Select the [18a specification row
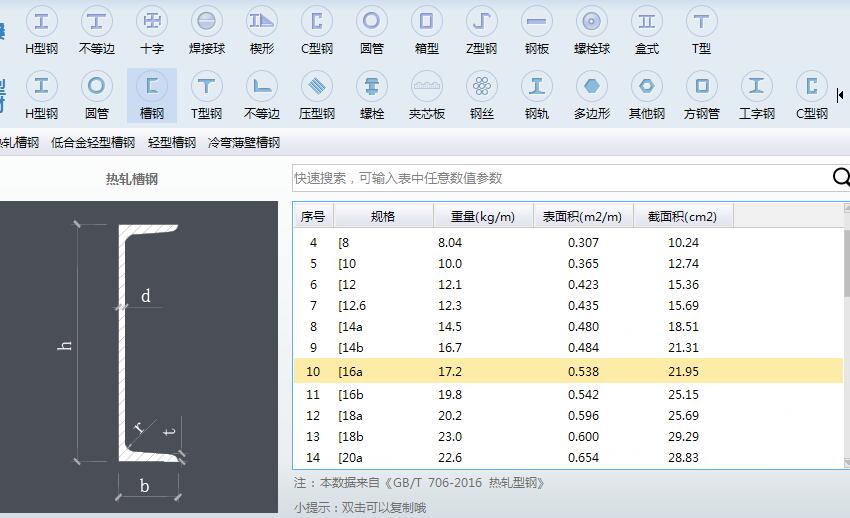The image size is (850, 518). point(568,416)
